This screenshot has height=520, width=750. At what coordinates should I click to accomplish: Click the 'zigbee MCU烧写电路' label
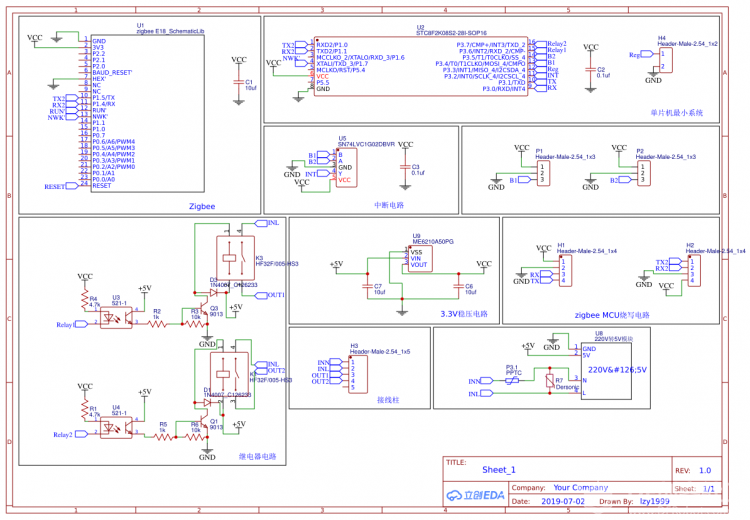pyautogui.click(x=612, y=315)
